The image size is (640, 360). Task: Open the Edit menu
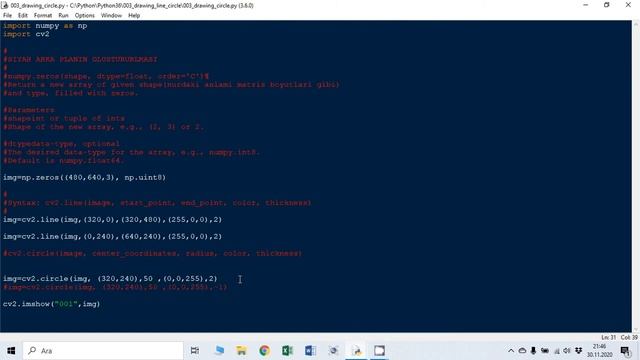click(22, 16)
